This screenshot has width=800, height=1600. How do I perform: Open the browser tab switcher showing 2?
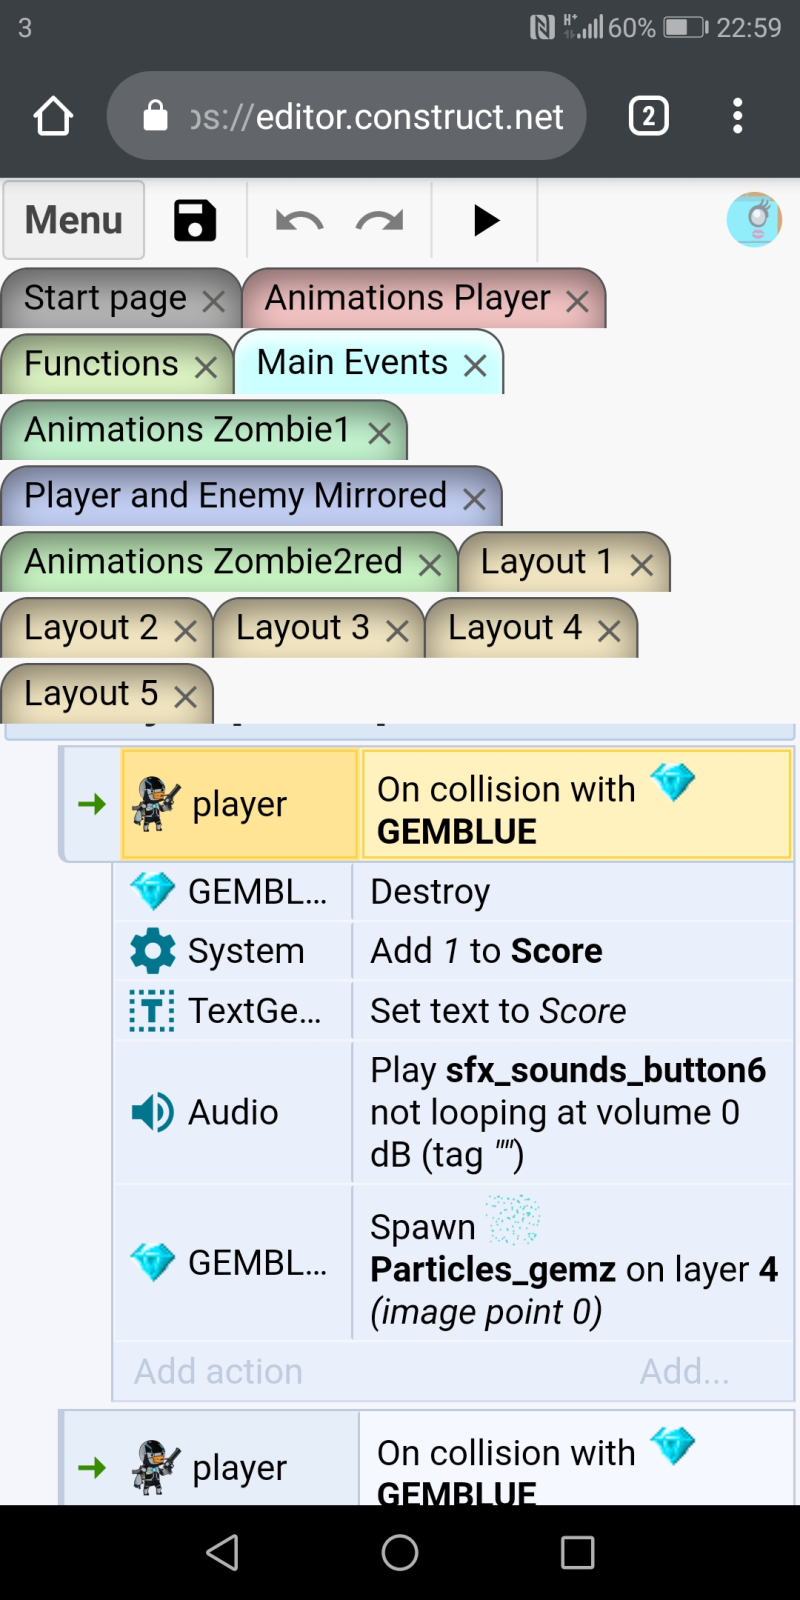coord(648,117)
